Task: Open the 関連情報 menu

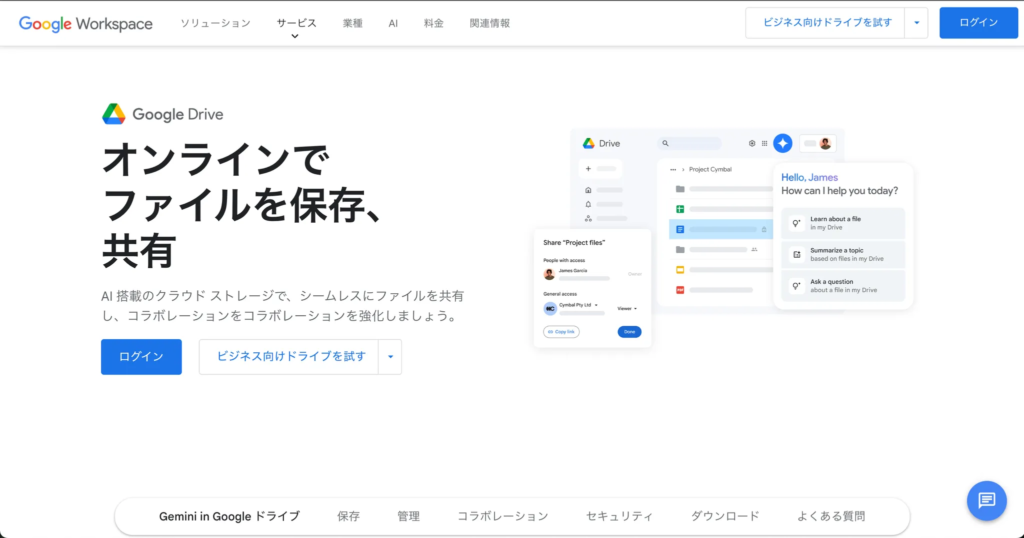Action: coord(490,23)
